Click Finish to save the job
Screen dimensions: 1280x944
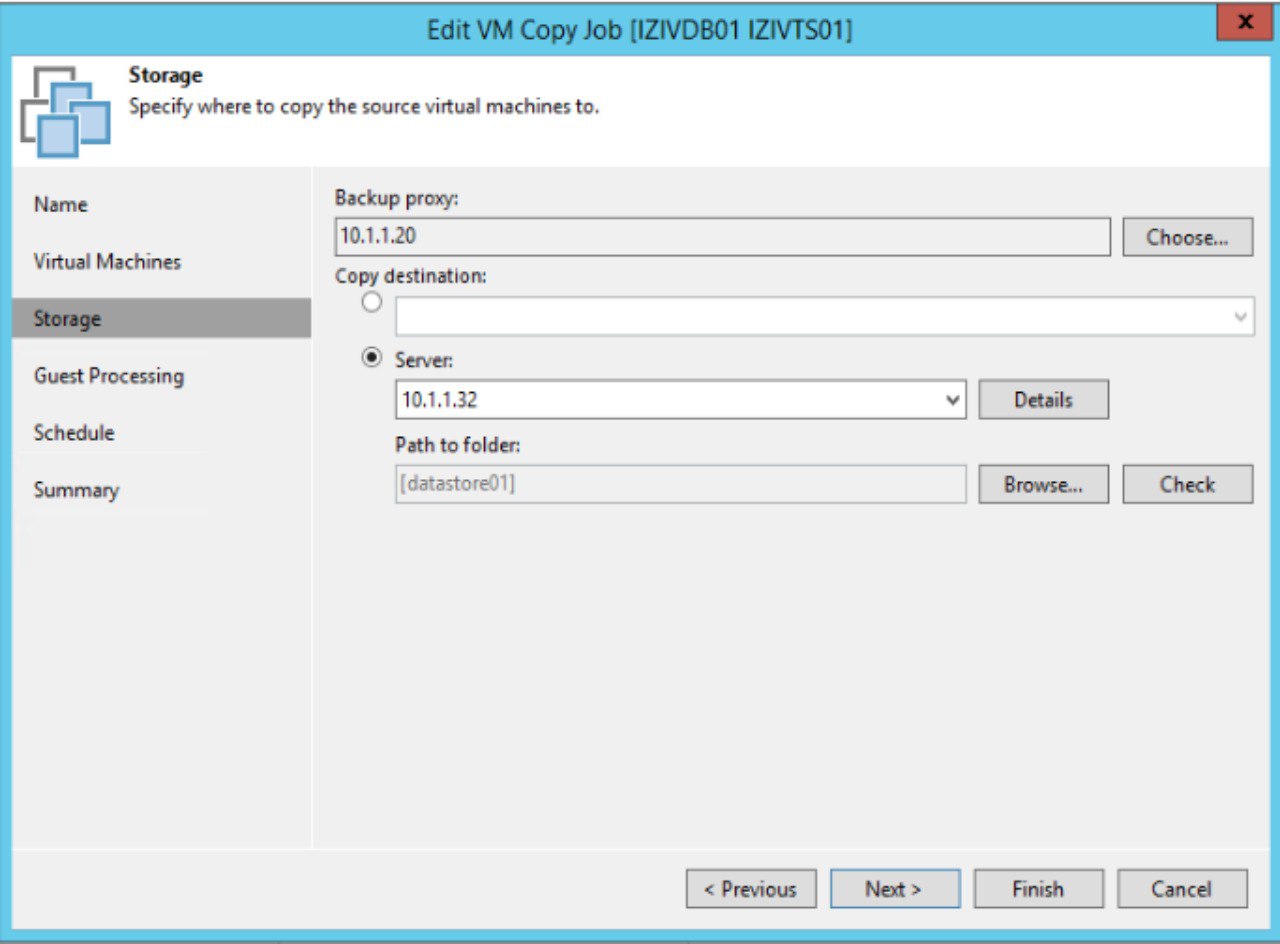1039,889
